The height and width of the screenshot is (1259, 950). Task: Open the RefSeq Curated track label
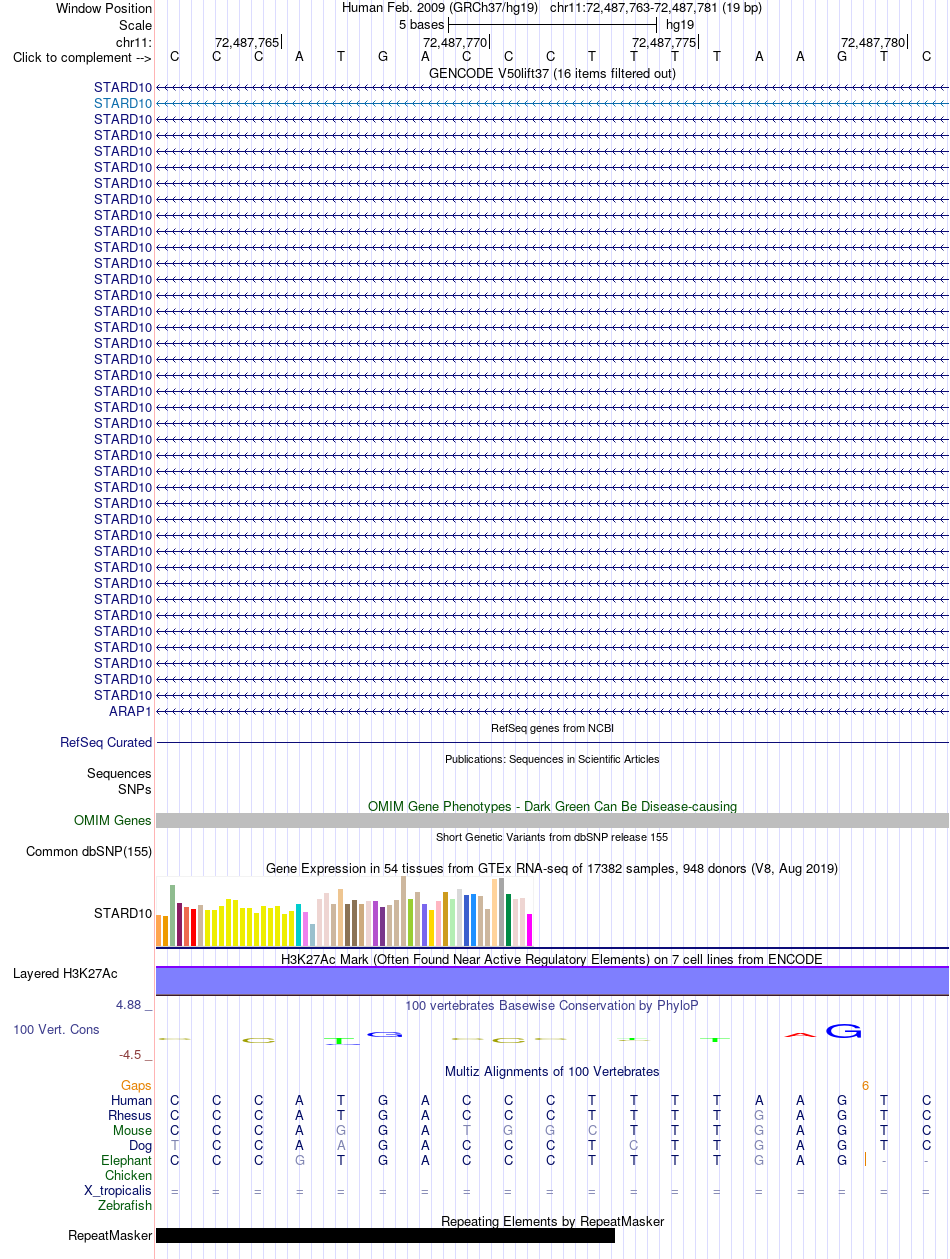tap(106, 743)
